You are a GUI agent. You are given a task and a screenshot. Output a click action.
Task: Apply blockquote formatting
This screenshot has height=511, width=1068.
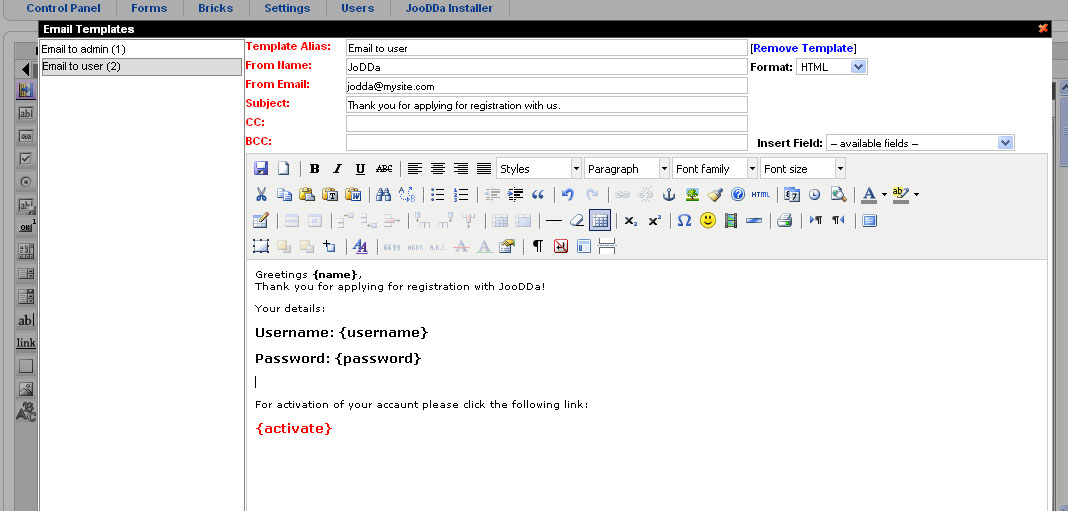[538, 194]
